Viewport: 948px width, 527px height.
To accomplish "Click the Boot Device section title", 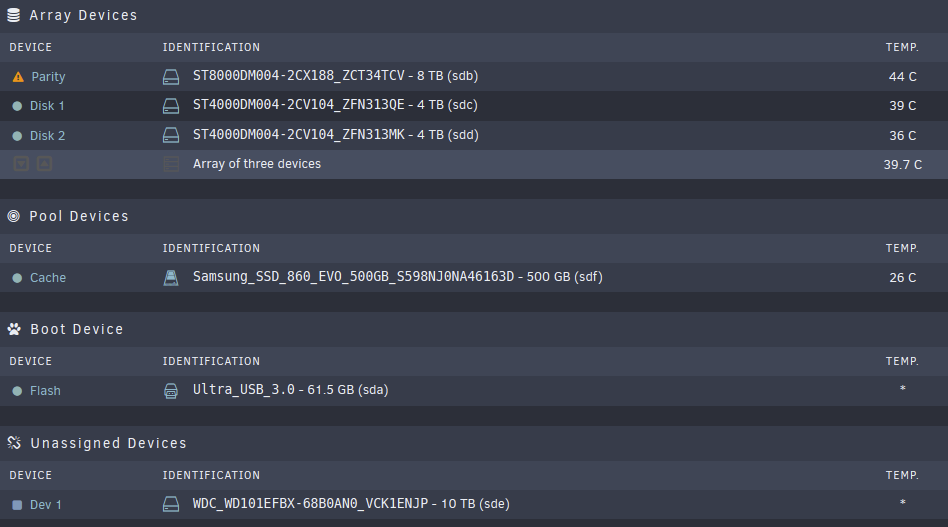I will pyautogui.click(x=77, y=329).
